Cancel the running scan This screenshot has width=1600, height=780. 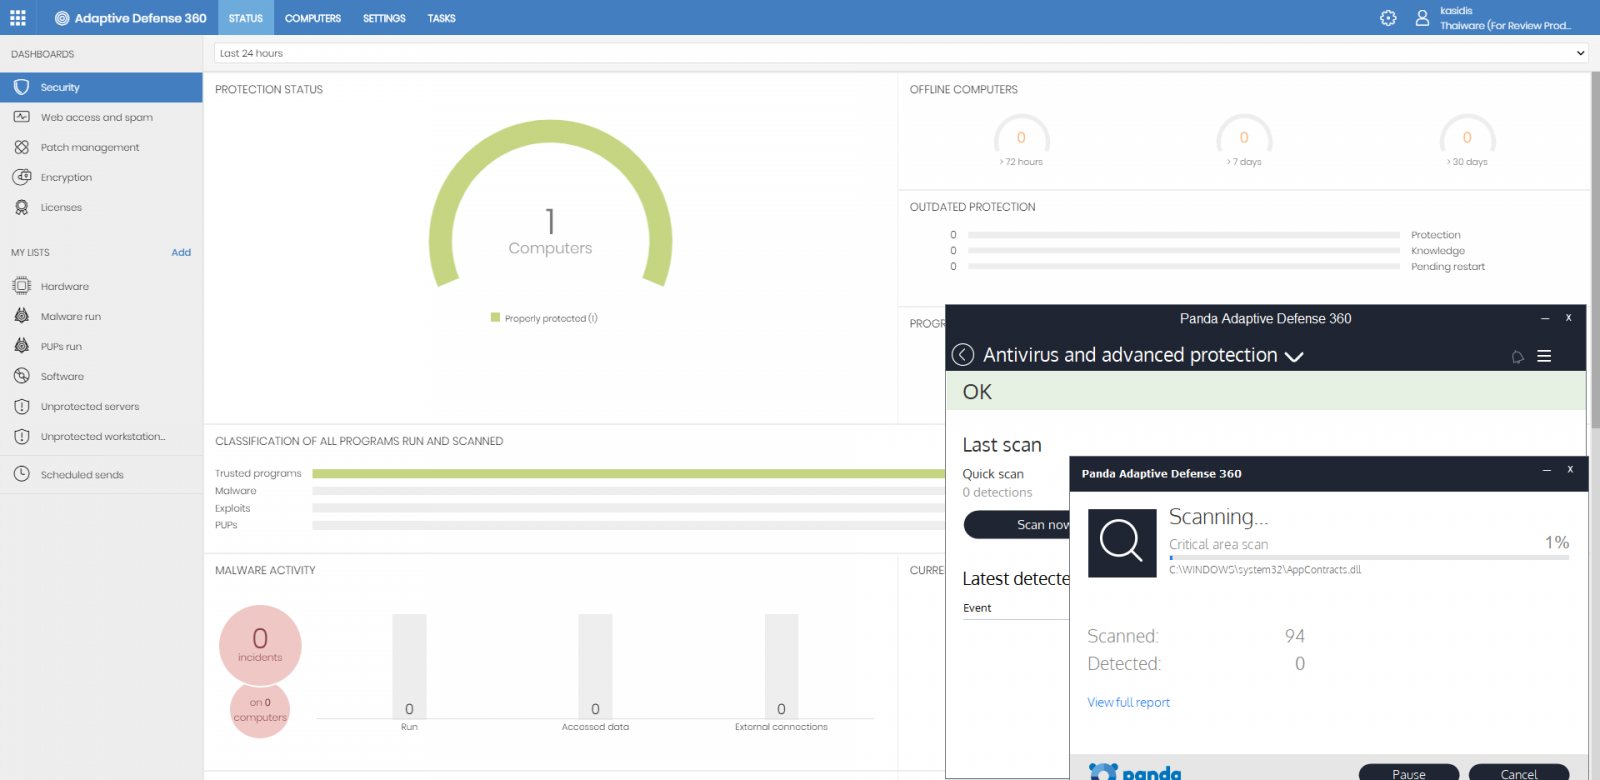pyautogui.click(x=1519, y=773)
